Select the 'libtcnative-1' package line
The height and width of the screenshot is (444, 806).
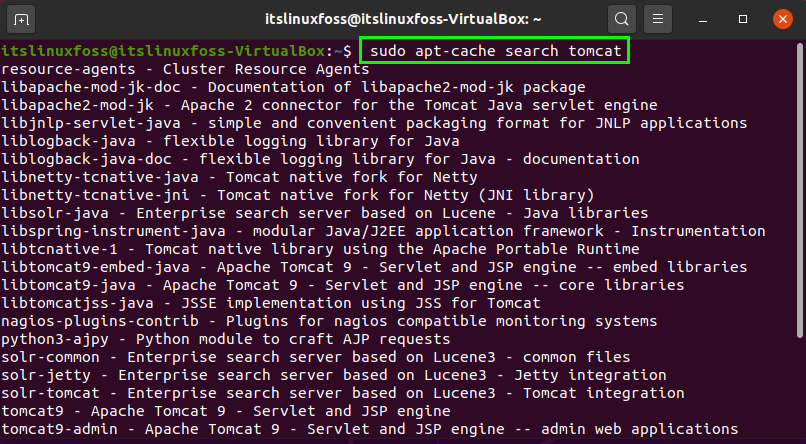tap(320, 249)
